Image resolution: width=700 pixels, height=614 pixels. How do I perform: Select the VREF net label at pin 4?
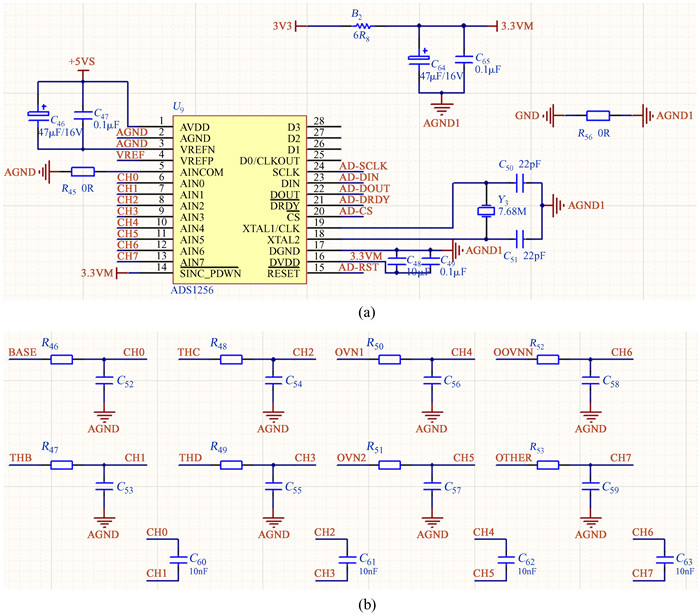[129, 155]
